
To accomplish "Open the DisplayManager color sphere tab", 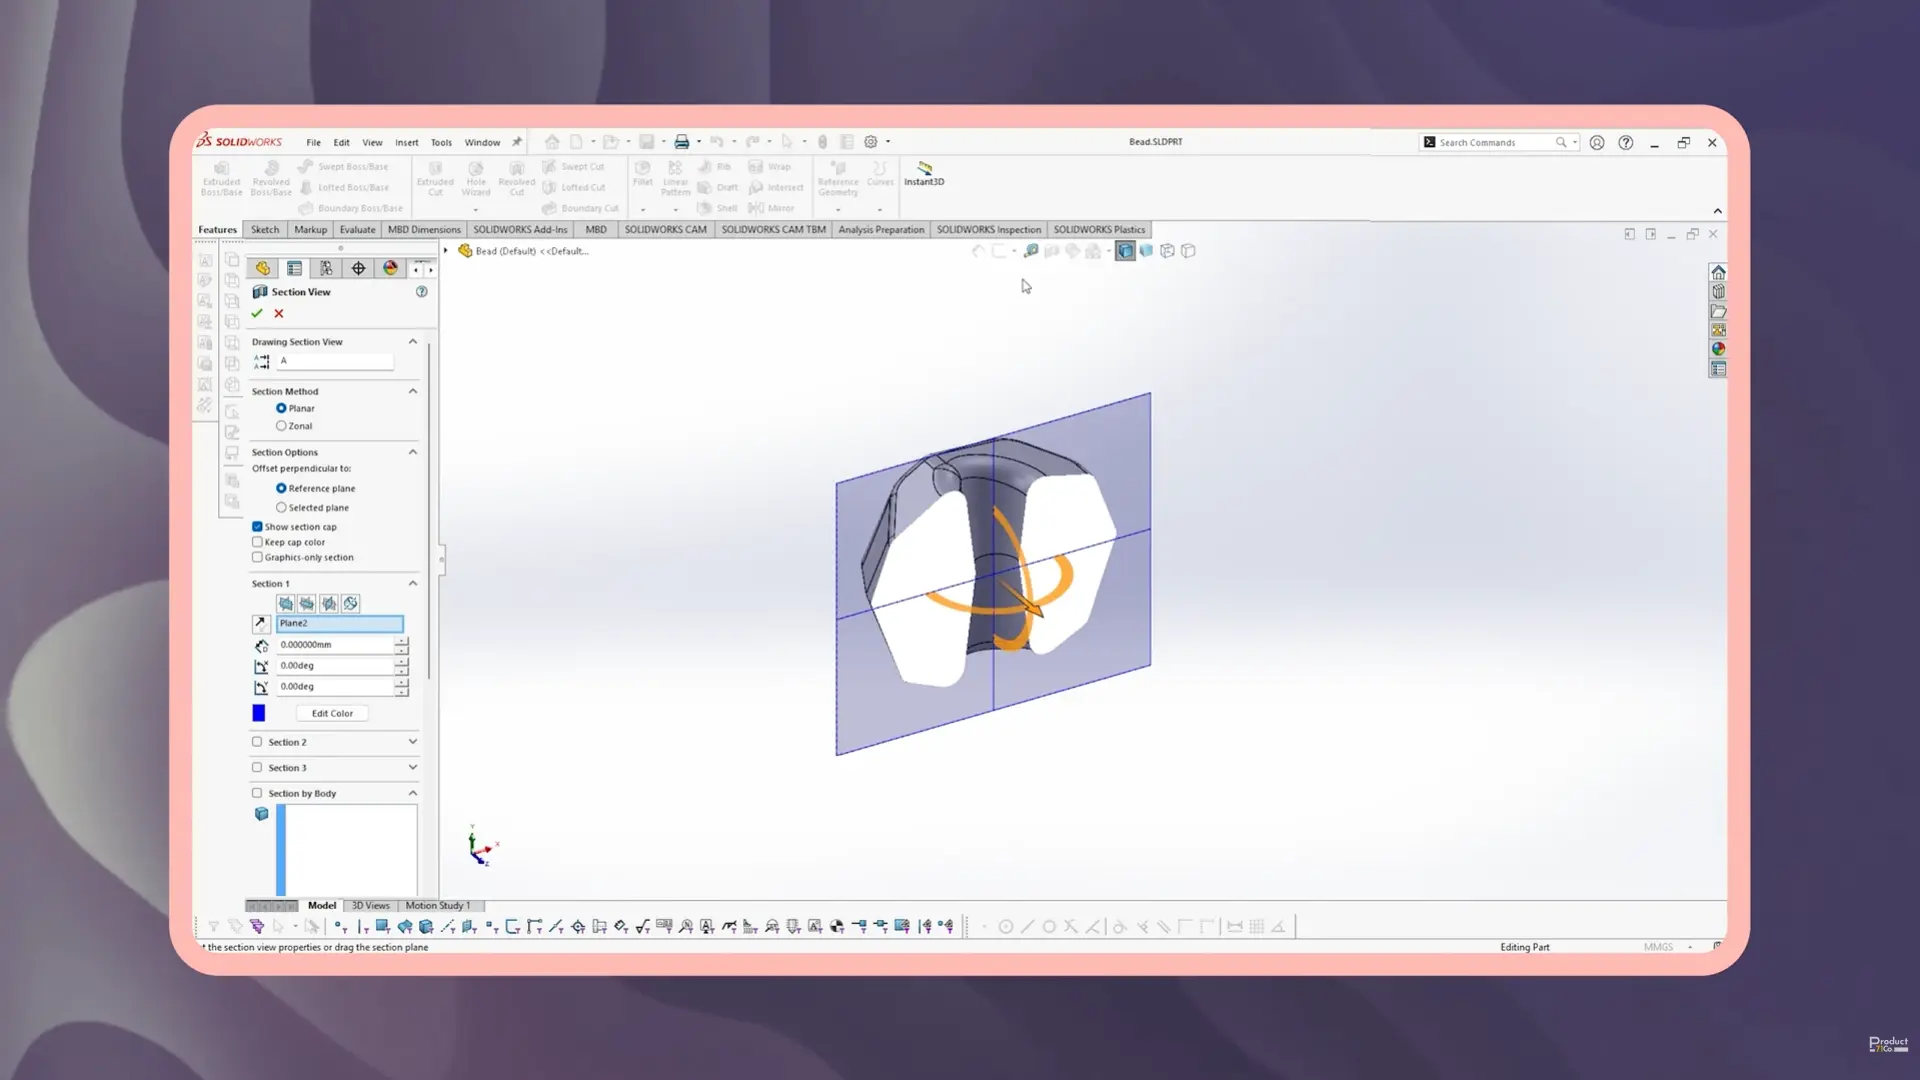I will coord(390,268).
